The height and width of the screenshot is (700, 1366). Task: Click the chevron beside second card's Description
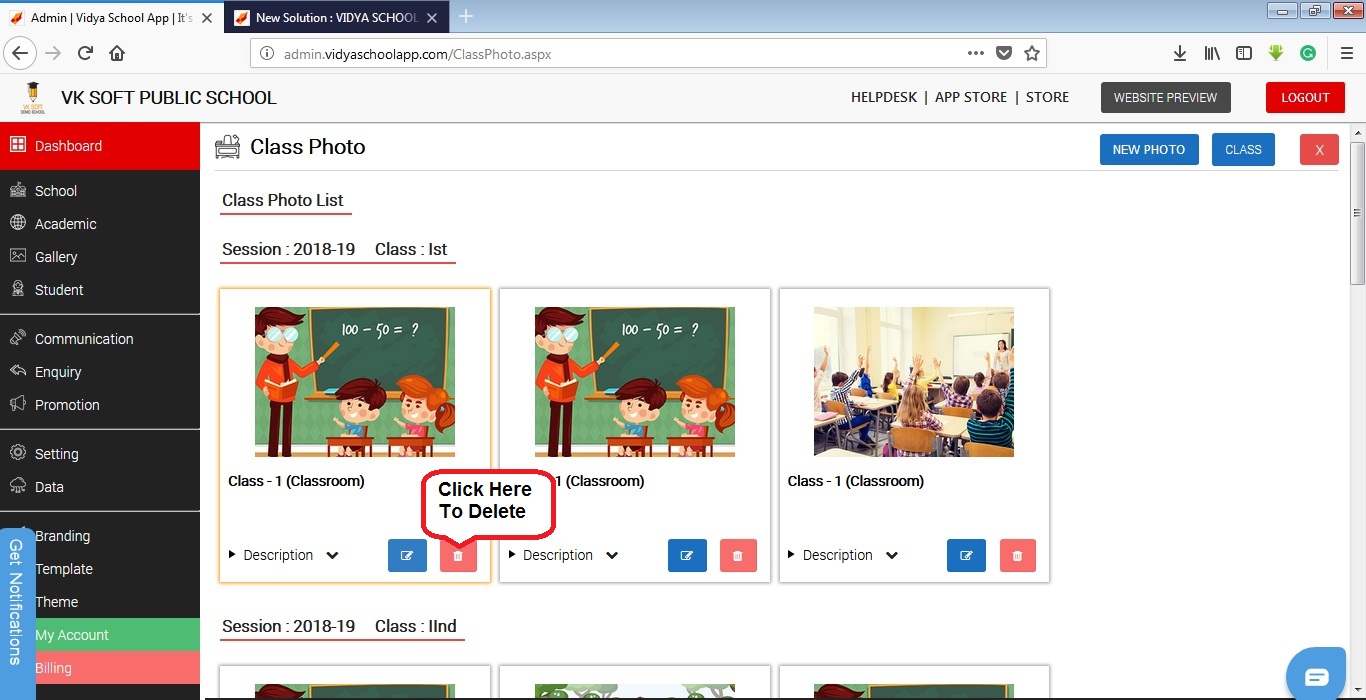tap(612, 556)
